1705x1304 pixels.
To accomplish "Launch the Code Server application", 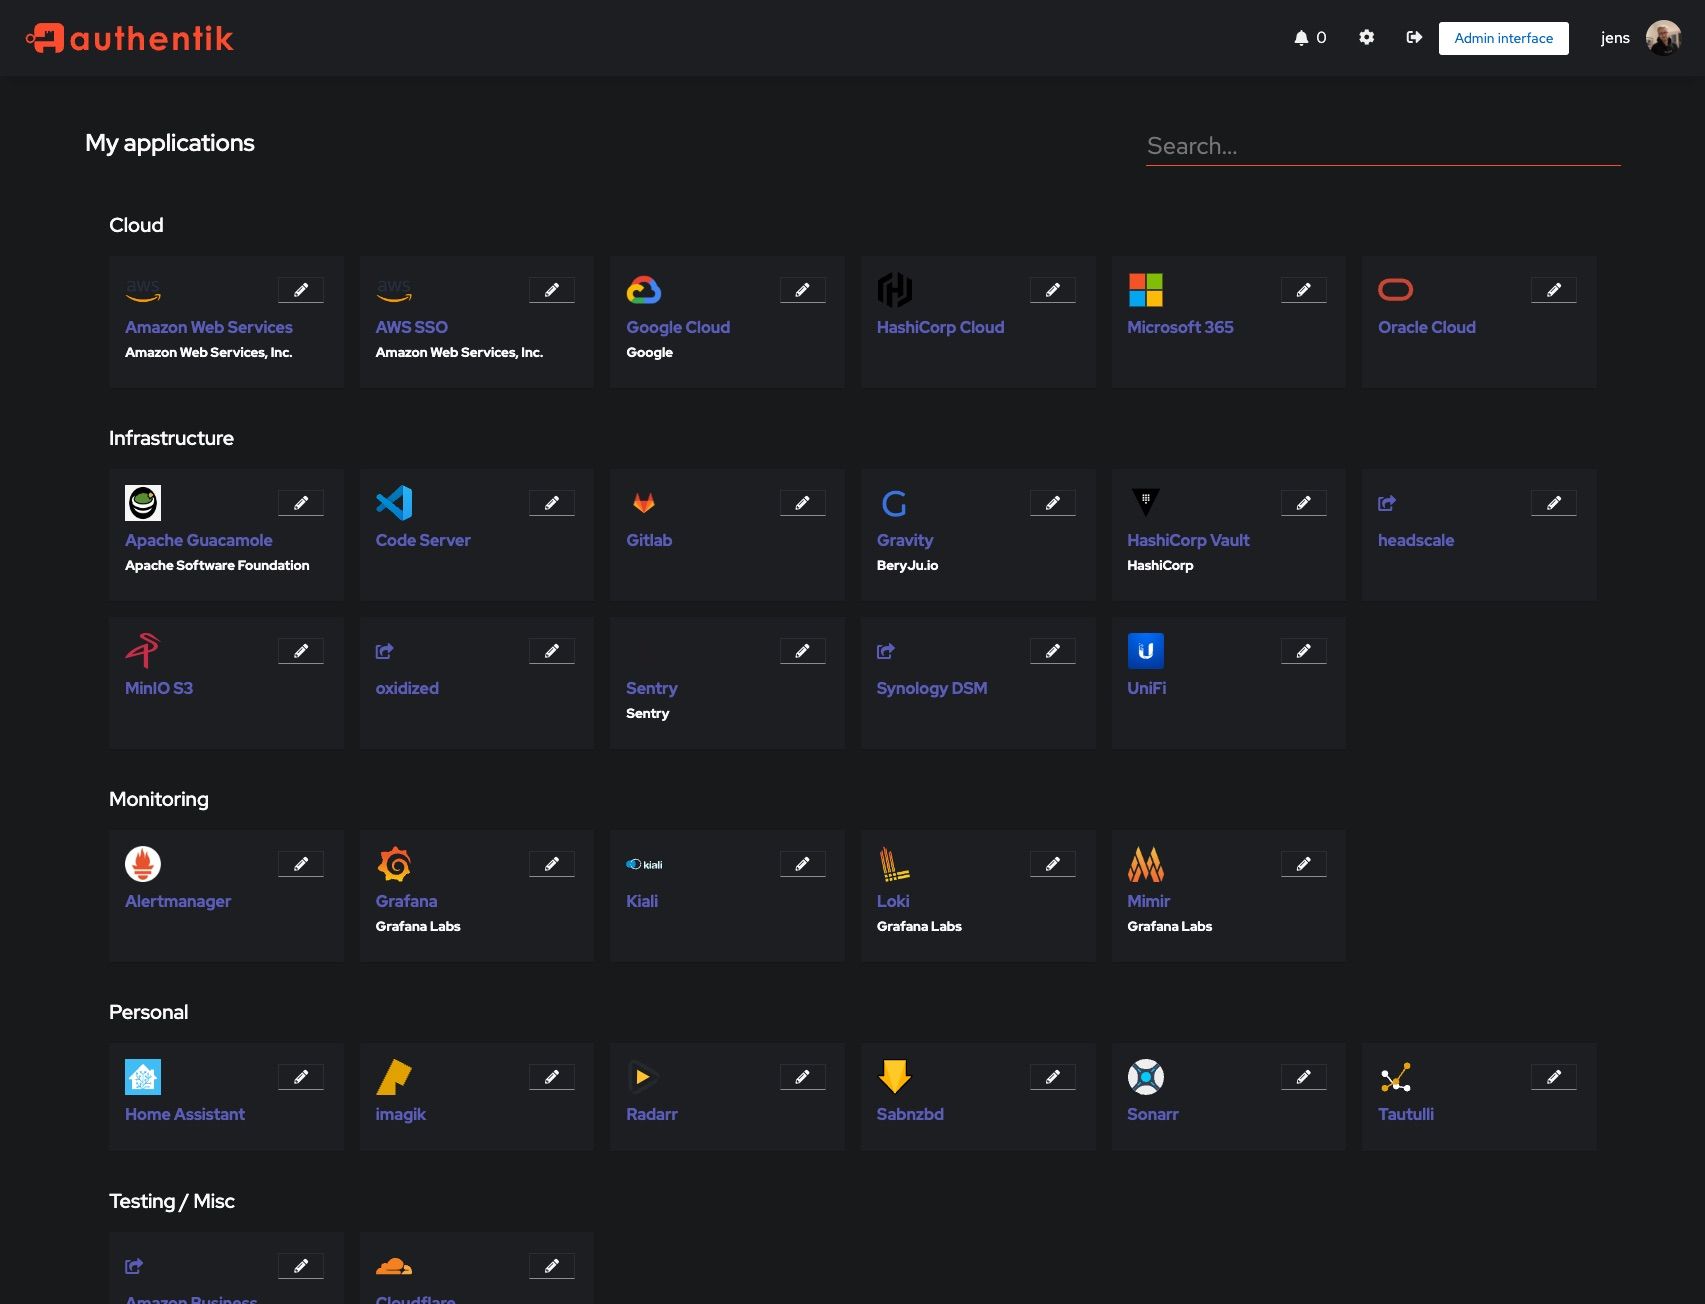I will point(422,540).
